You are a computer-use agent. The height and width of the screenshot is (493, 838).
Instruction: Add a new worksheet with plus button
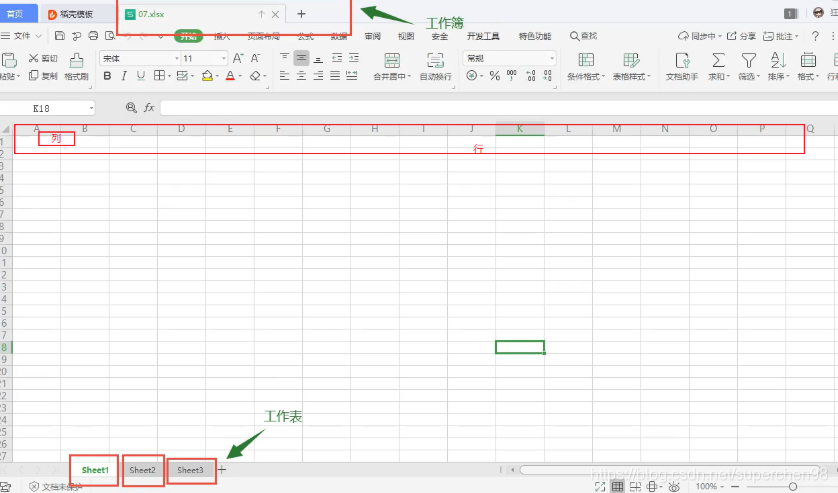tap(222, 469)
